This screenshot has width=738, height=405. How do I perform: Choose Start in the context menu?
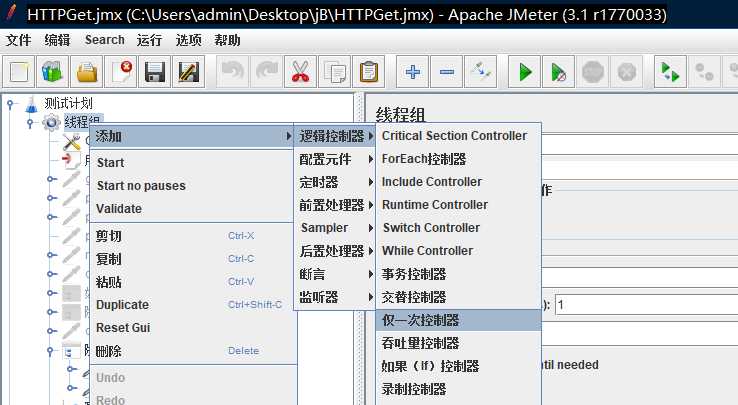coord(192,162)
